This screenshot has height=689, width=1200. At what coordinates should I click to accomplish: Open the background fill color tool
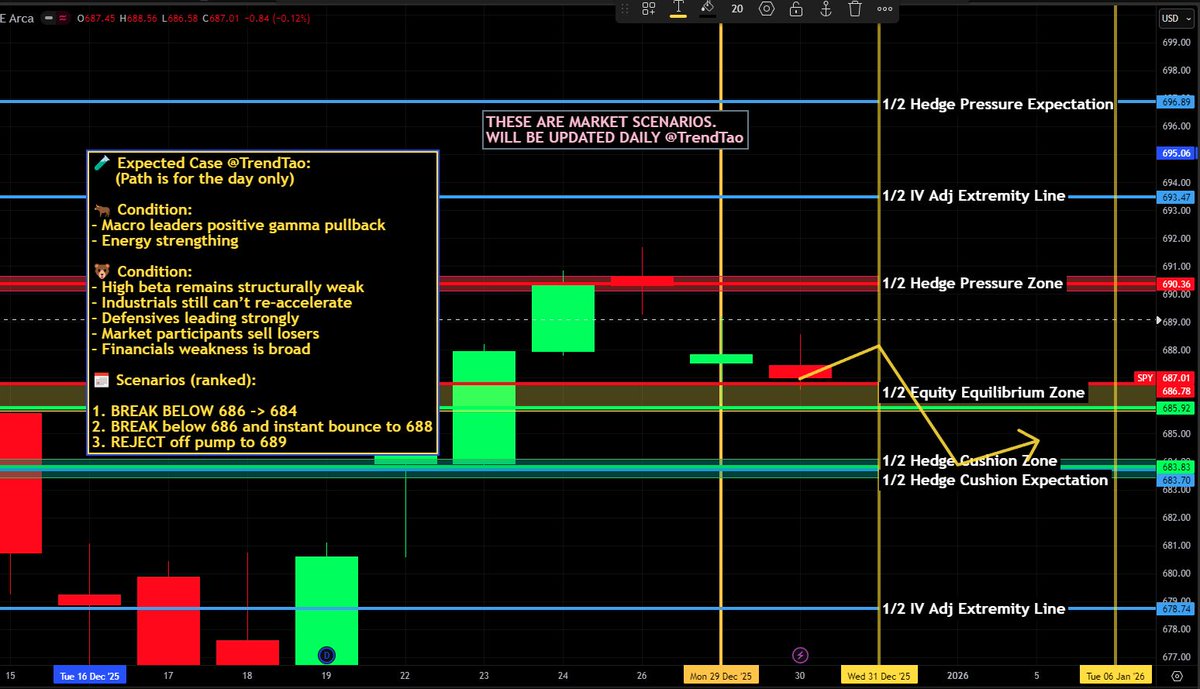[x=708, y=9]
